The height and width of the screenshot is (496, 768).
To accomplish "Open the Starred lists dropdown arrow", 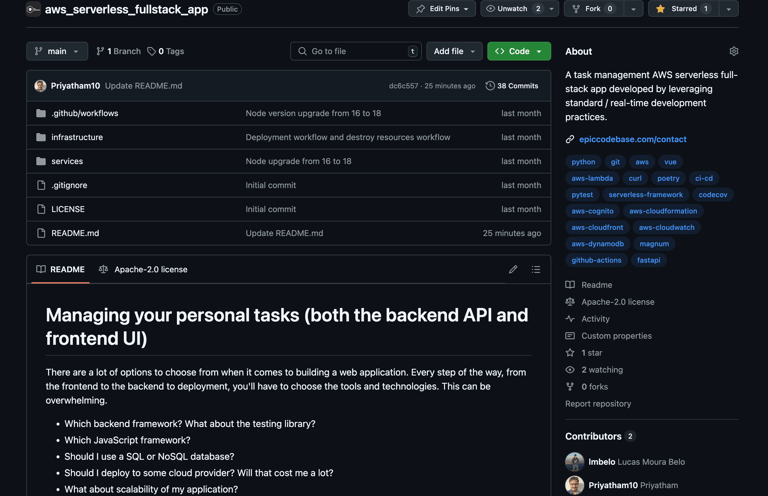I will 728,9.
